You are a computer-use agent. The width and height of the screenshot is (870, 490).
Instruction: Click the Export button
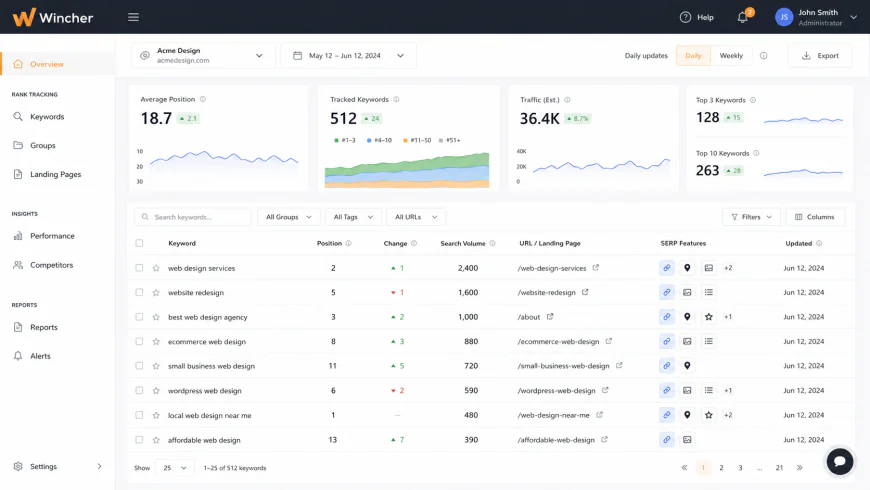coord(820,55)
